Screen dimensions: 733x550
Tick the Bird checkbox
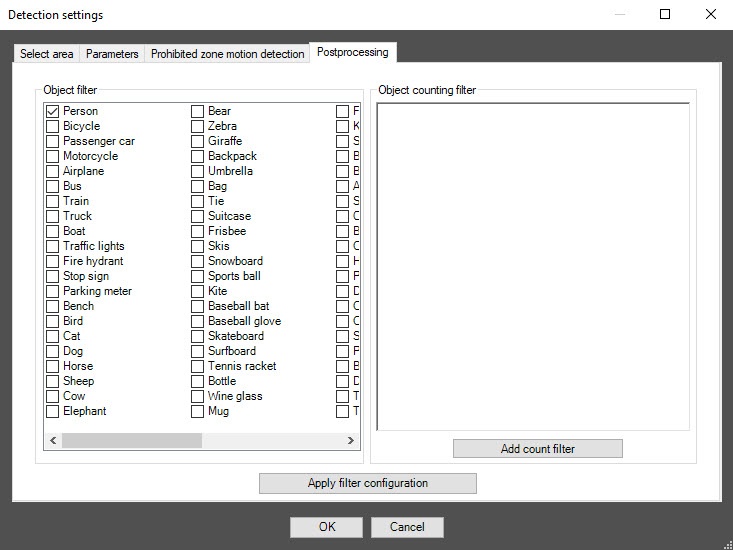(x=52, y=321)
